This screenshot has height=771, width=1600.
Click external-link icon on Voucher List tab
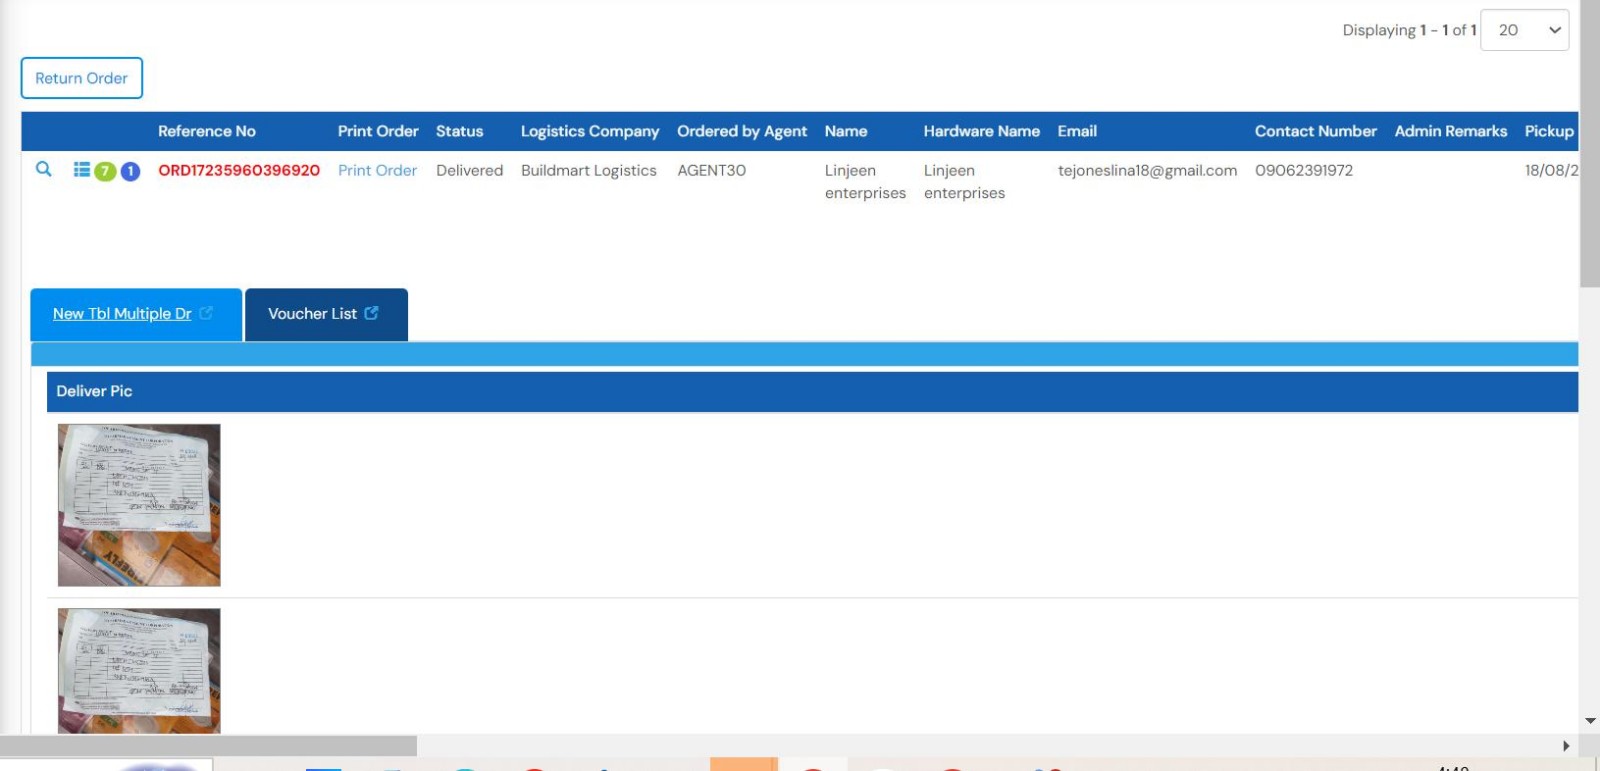coord(372,313)
